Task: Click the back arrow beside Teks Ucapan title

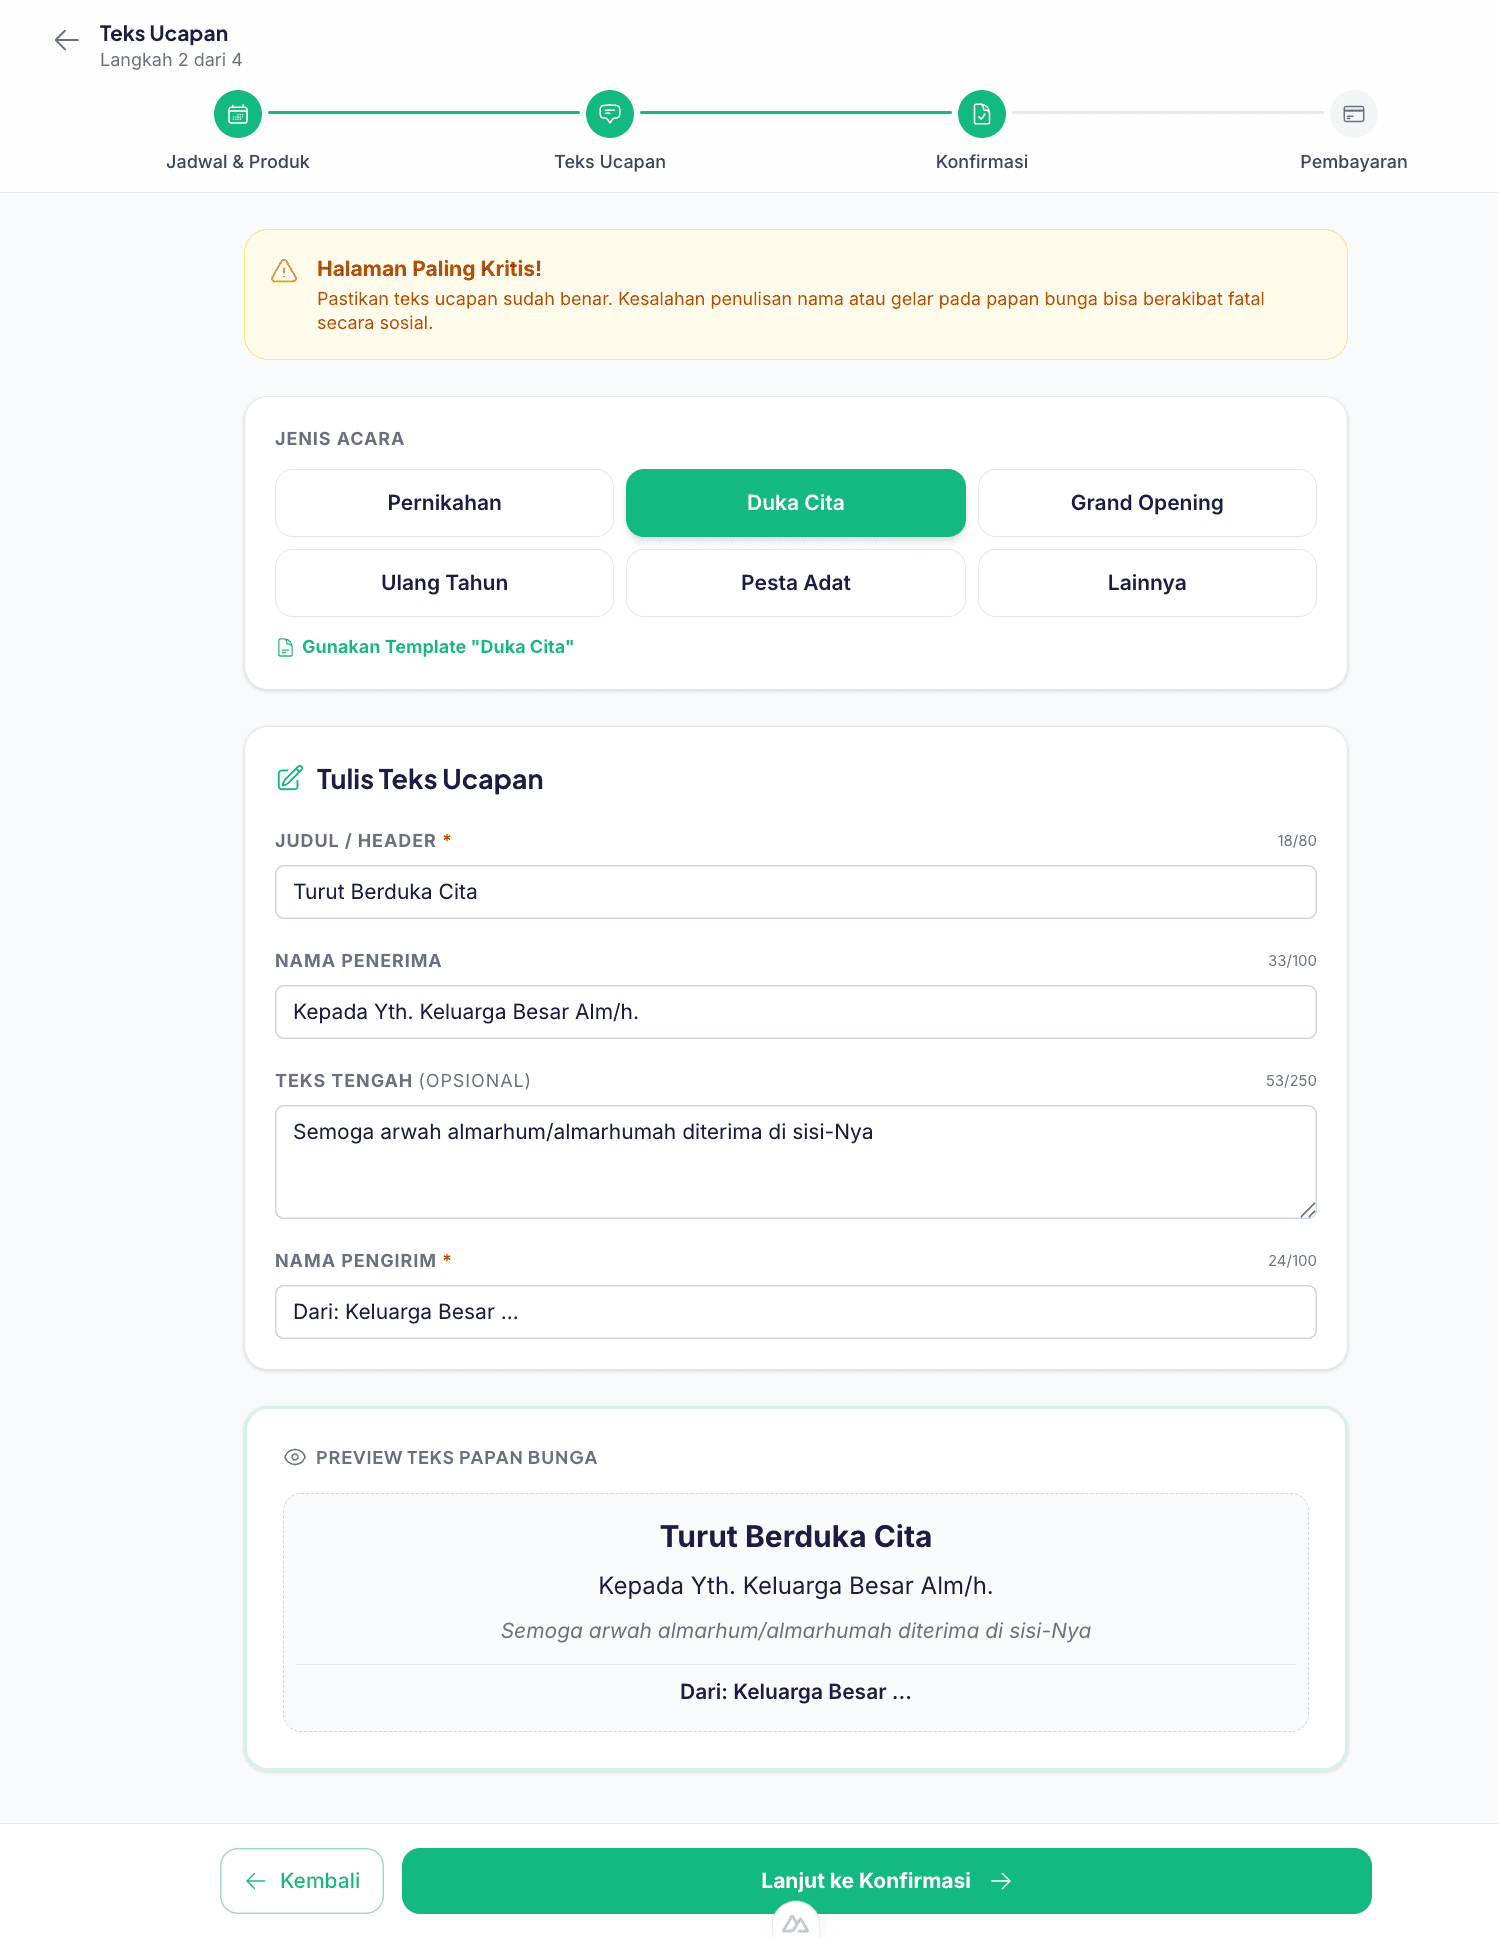Action: [67, 40]
